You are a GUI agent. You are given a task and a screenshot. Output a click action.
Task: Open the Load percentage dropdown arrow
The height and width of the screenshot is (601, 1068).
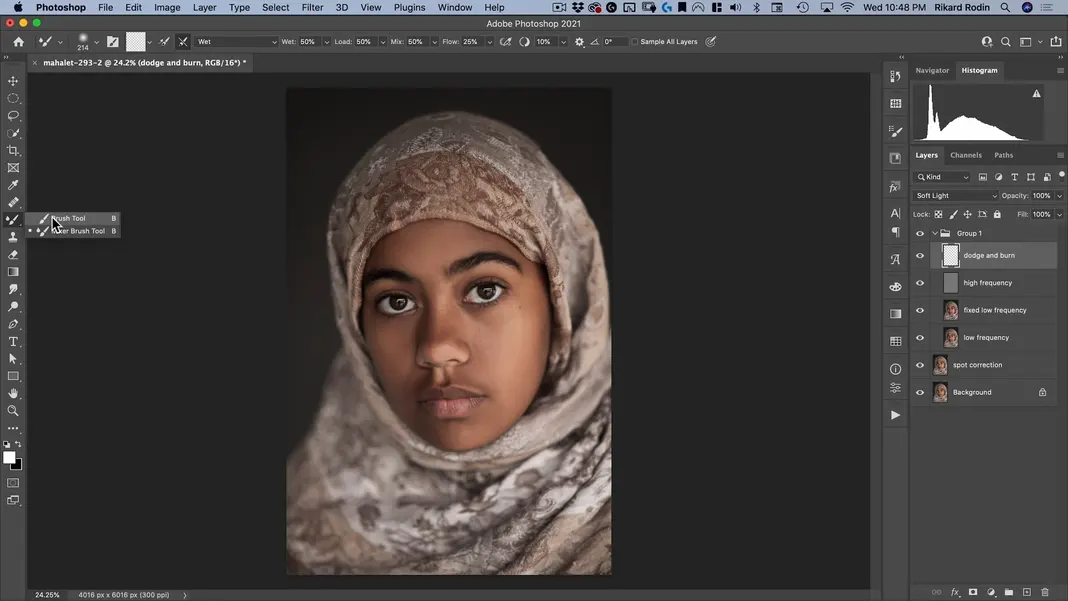[x=382, y=42]
